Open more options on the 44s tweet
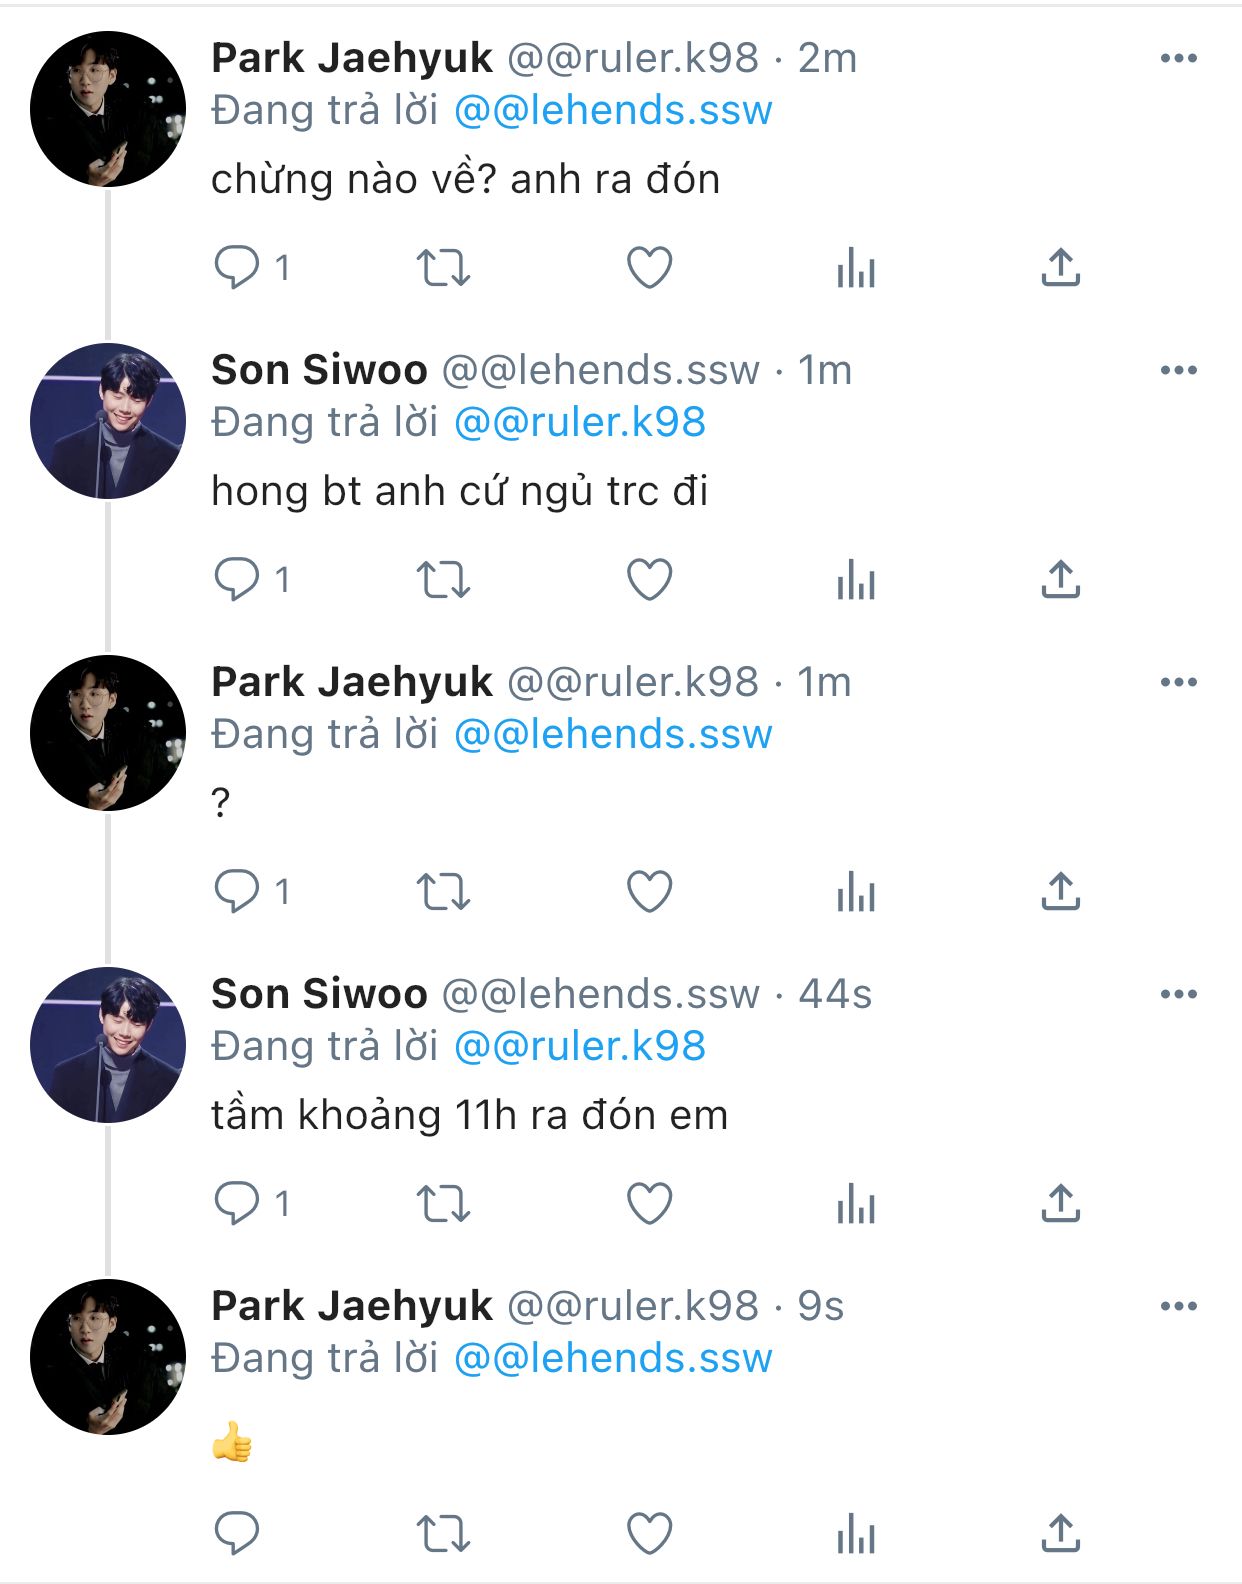1242x1584 pixels. pos(1179,995)
